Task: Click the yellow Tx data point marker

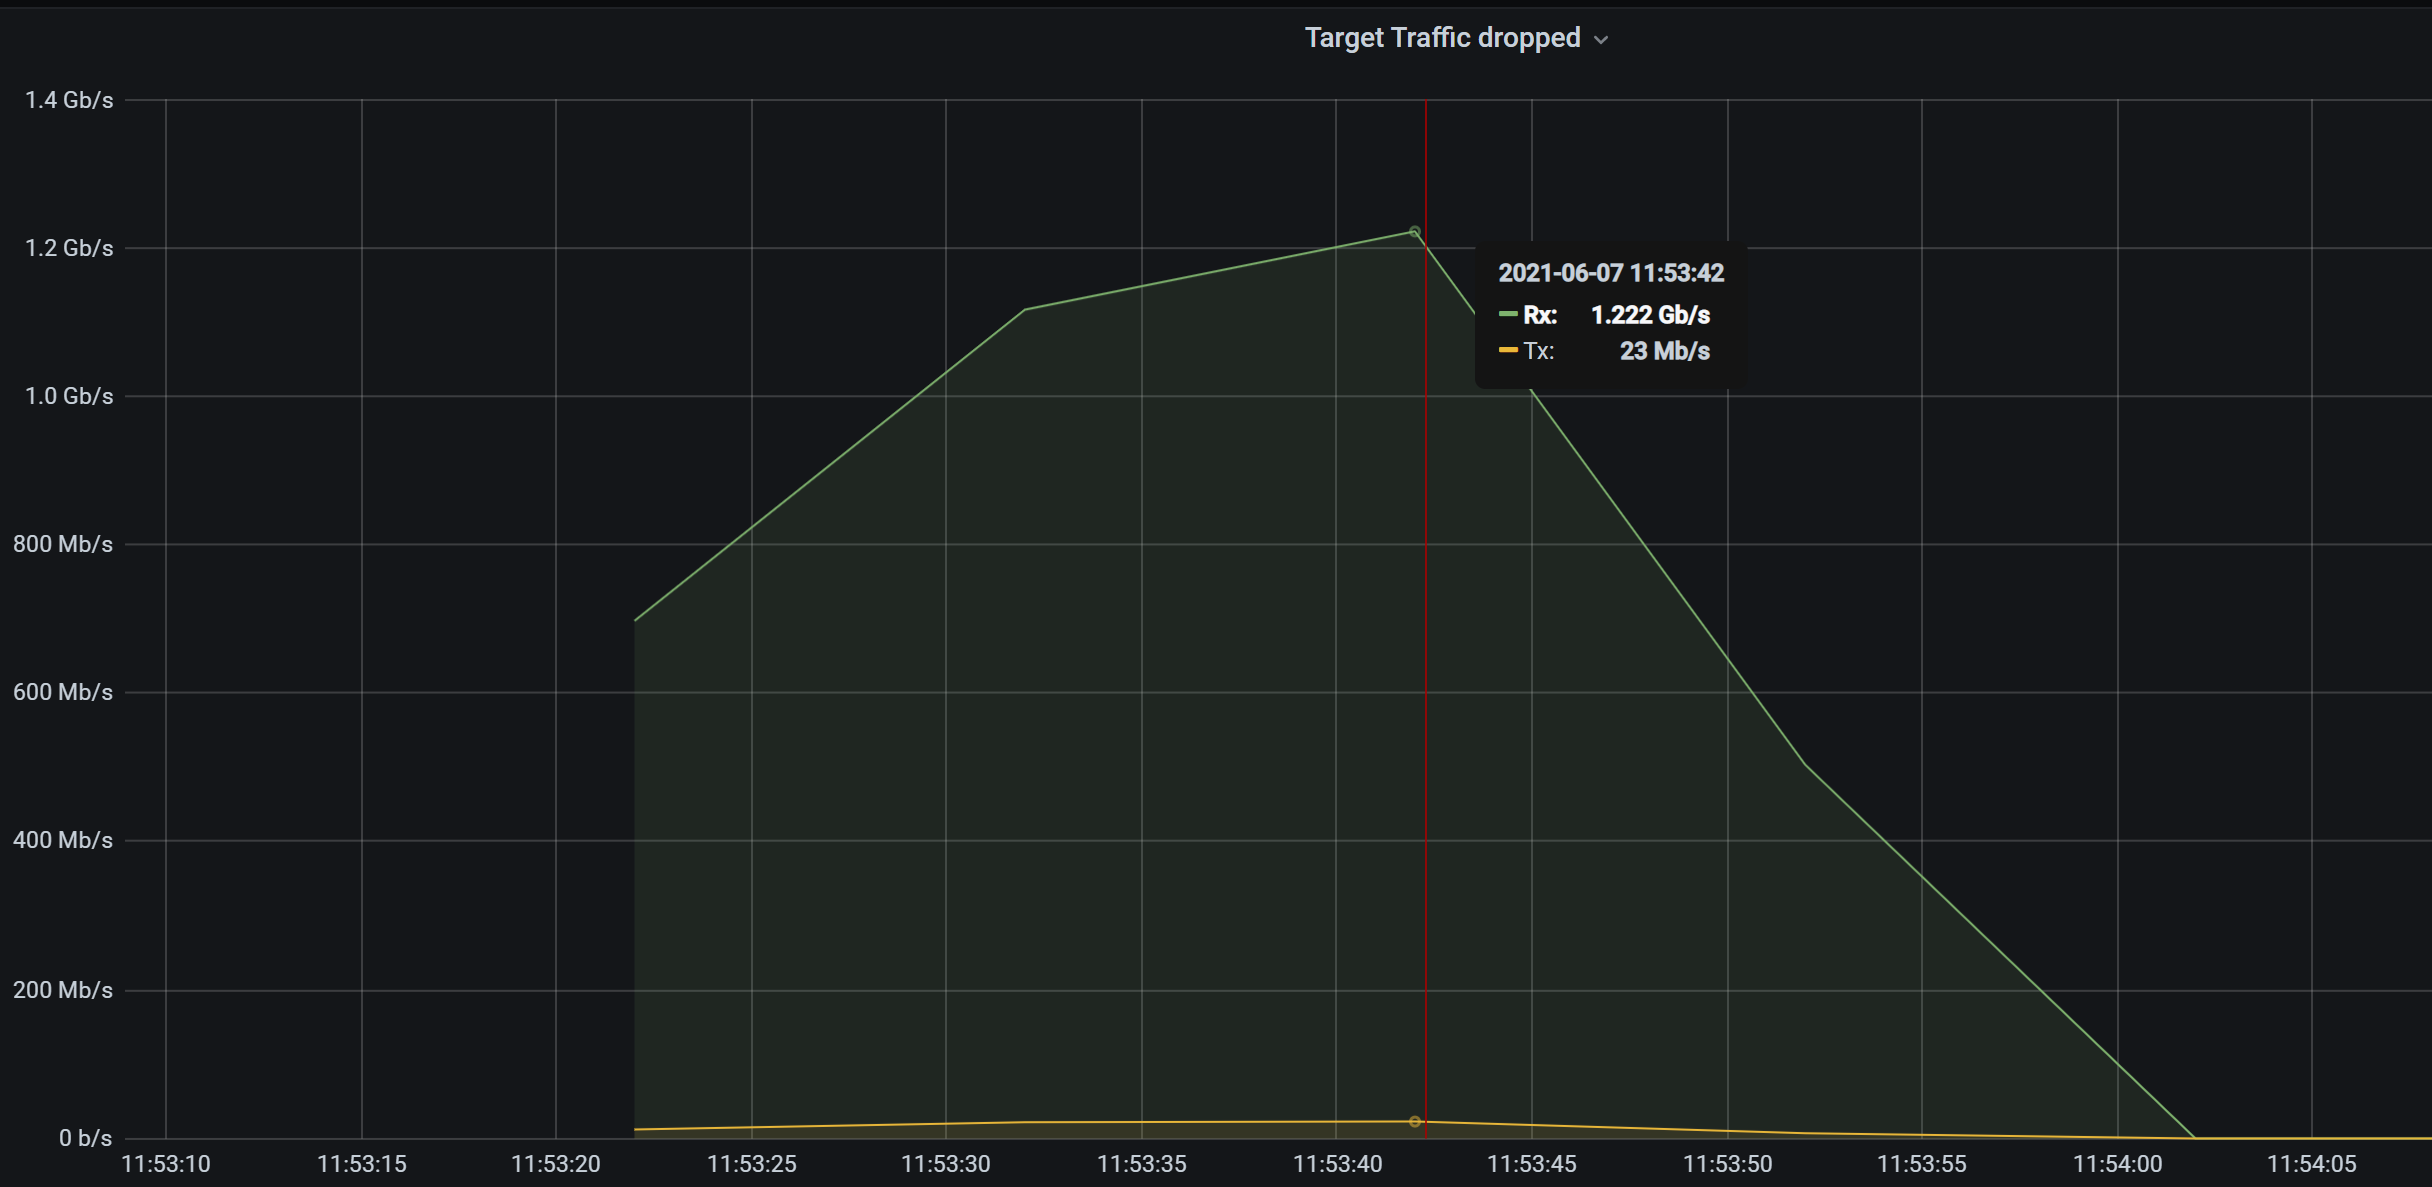Action: [x=1414, y=1122]
